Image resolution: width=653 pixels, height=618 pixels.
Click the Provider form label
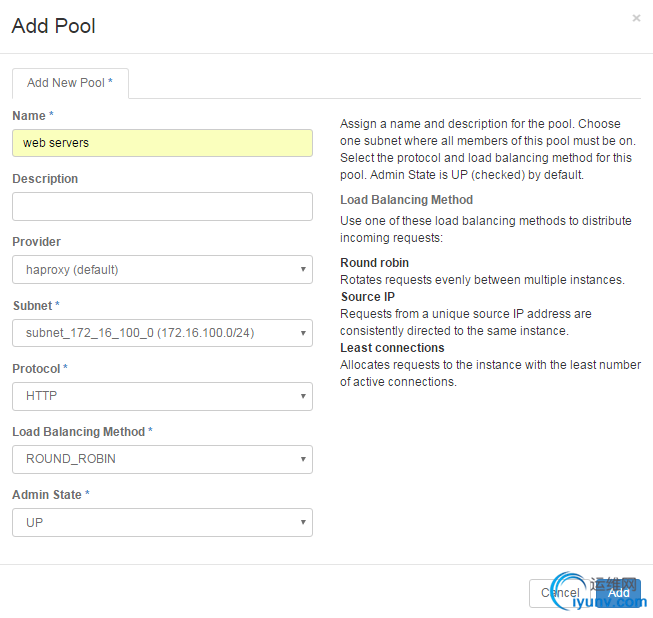pos(36,242)
